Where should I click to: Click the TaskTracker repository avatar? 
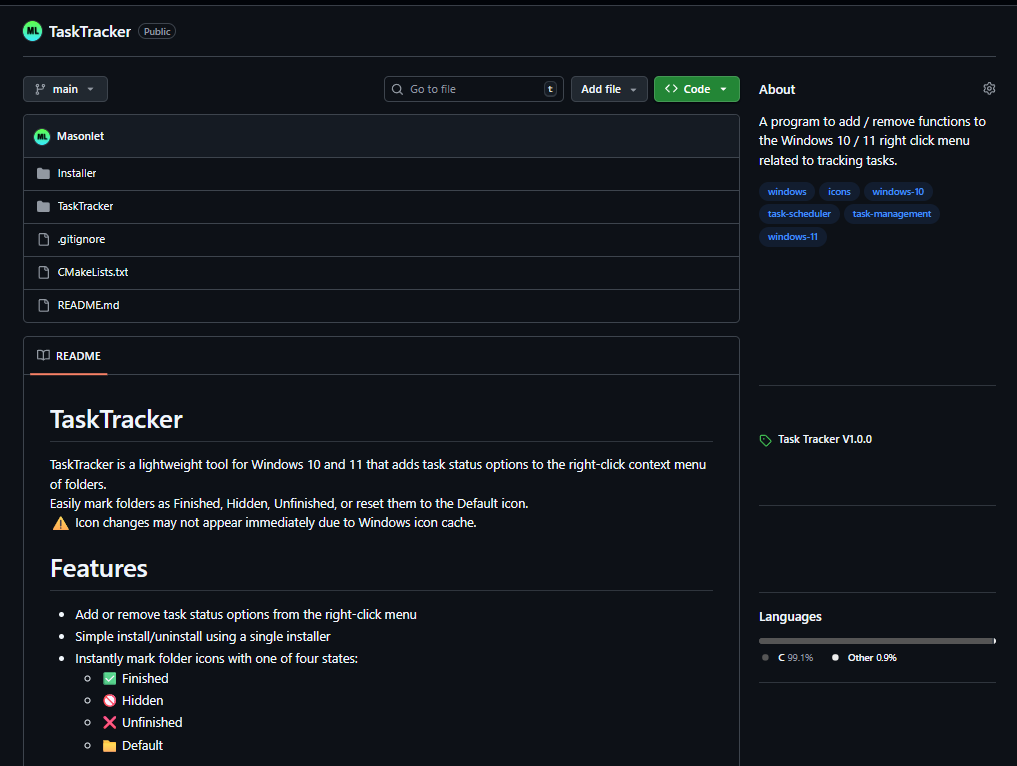point(30,31)
